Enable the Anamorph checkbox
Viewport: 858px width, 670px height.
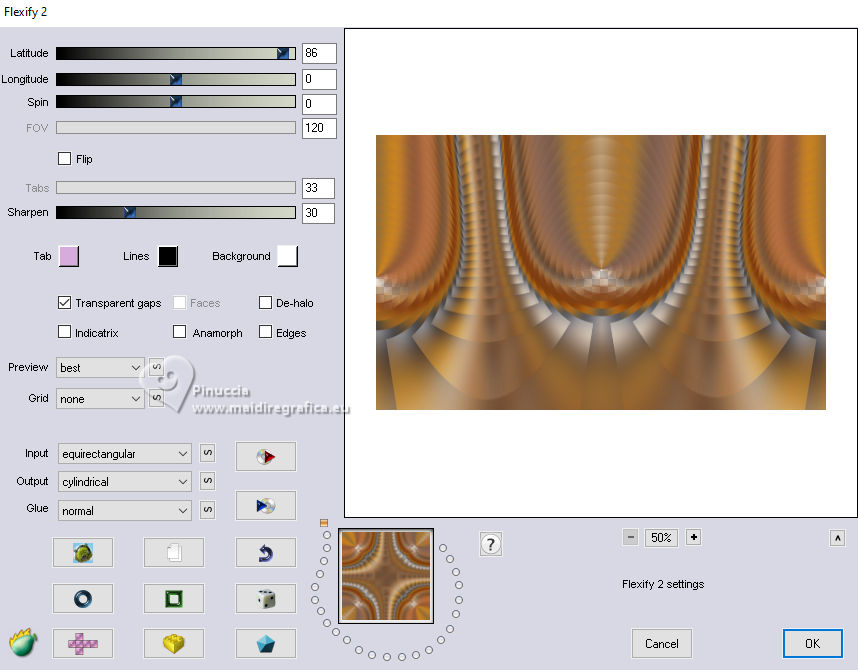pos(179,332)
